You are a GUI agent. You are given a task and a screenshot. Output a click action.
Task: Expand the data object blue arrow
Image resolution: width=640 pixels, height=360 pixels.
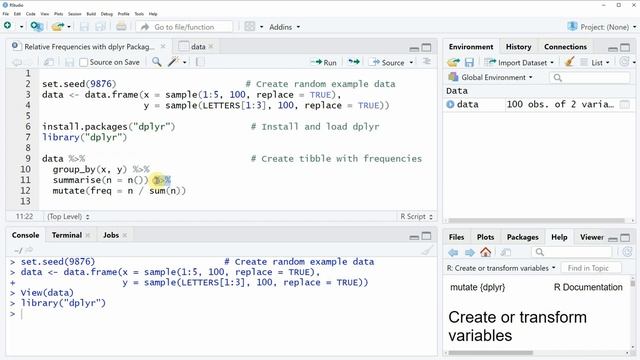coord(450,104)
